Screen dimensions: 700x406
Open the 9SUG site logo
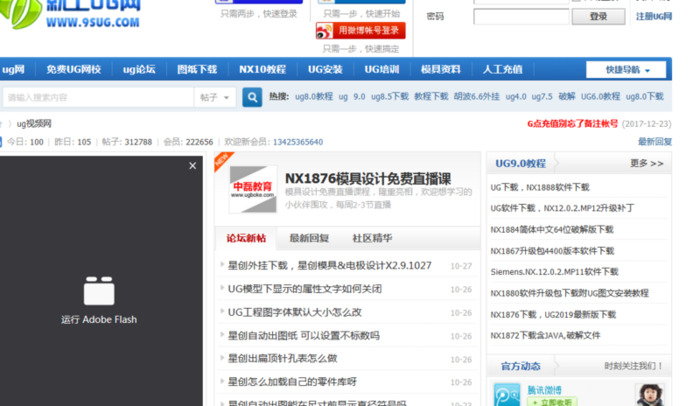(71, 14)
